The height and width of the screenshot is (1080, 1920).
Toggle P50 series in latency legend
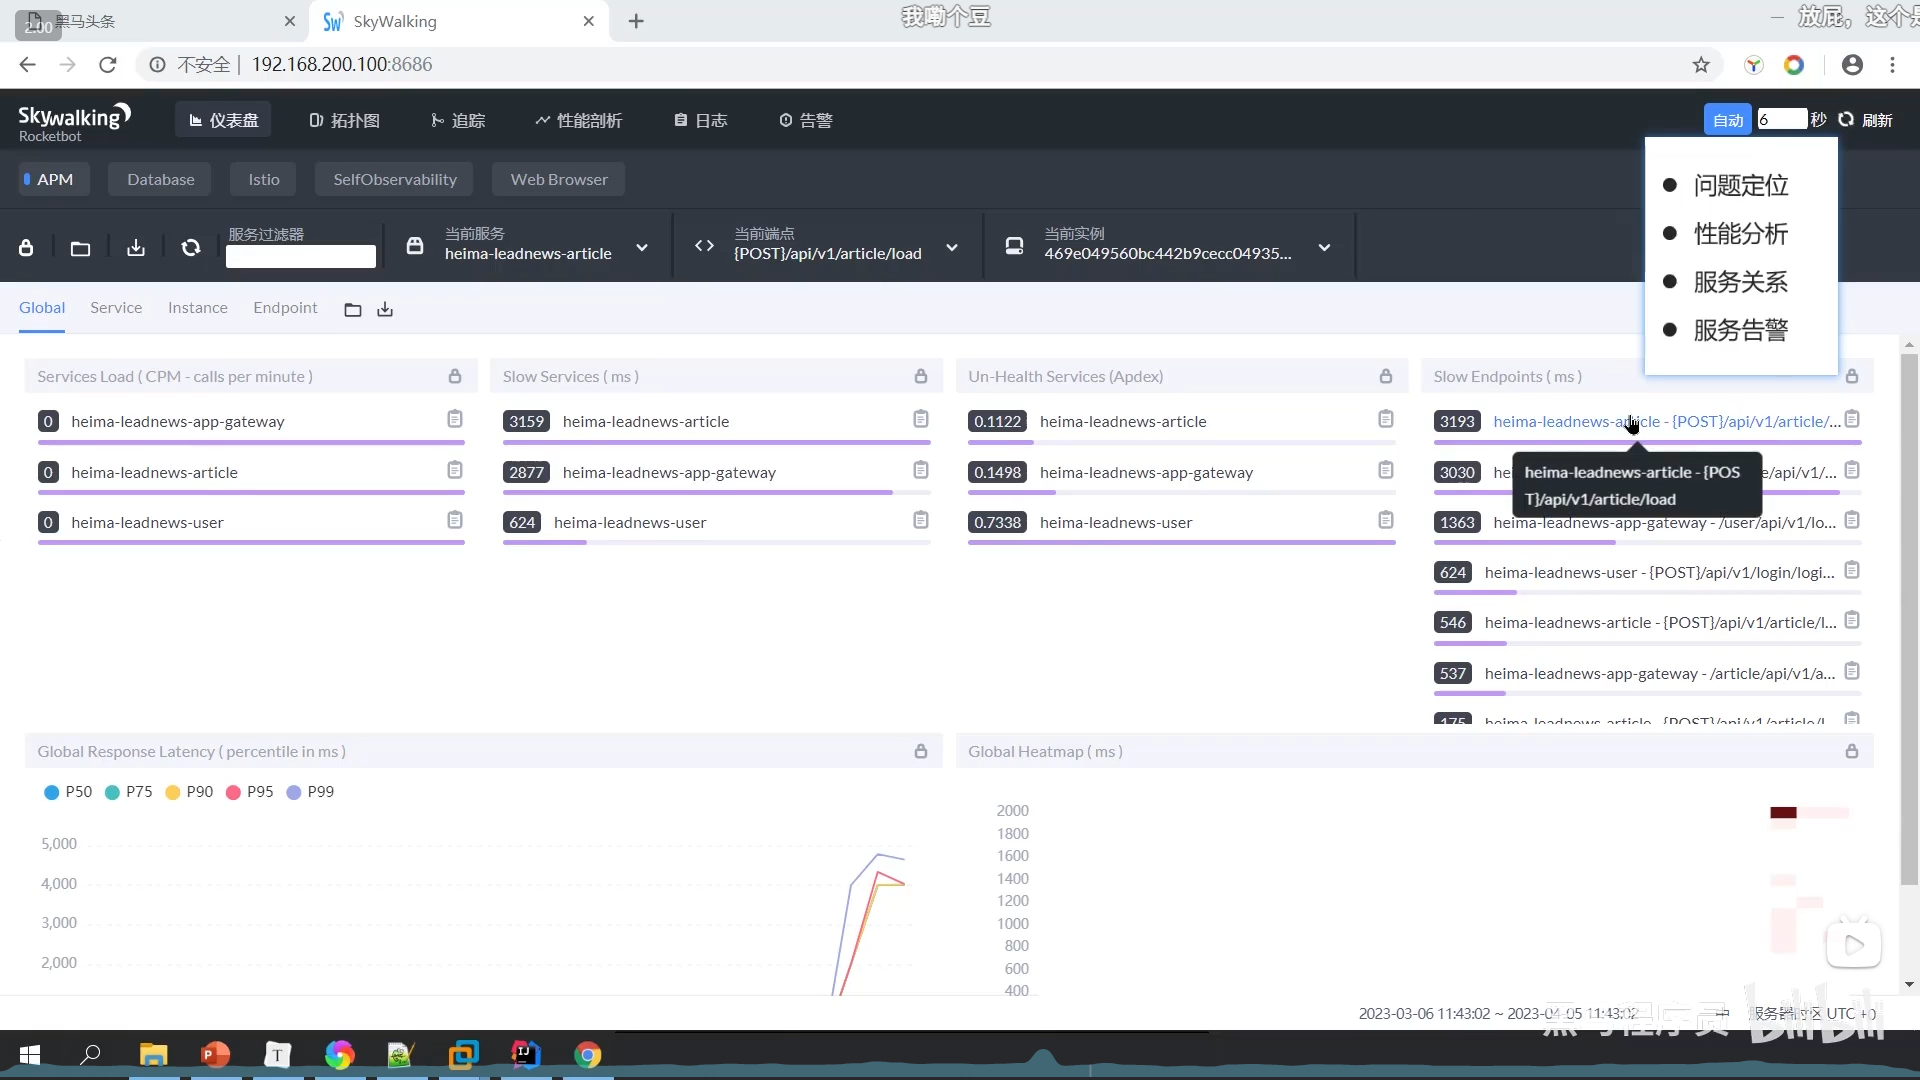(67, 791)
